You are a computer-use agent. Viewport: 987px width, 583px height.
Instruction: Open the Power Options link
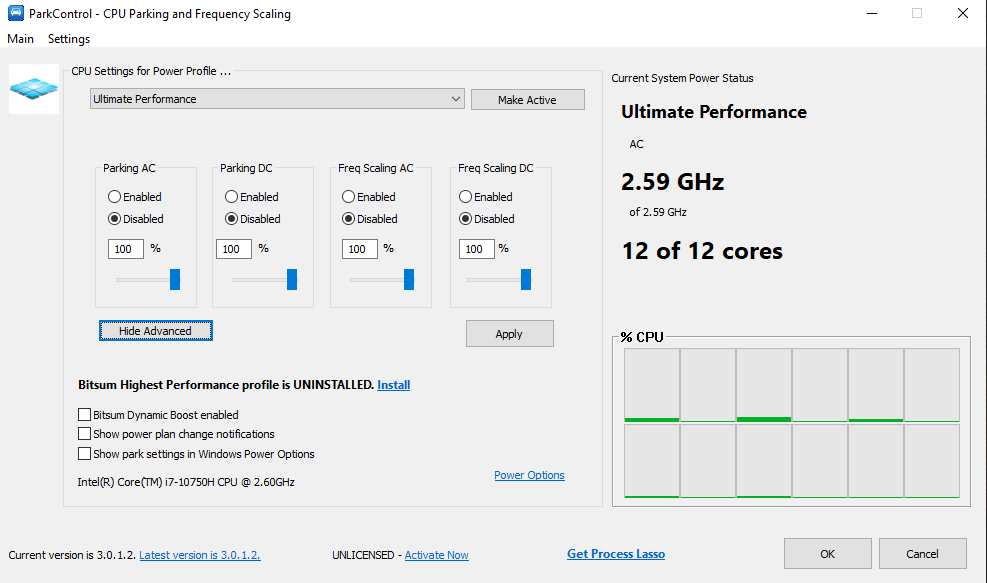529,475
